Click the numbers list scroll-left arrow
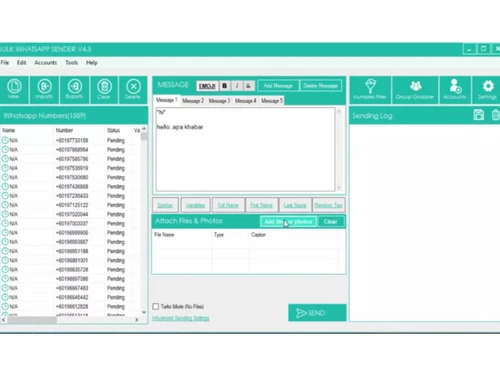 4,320
